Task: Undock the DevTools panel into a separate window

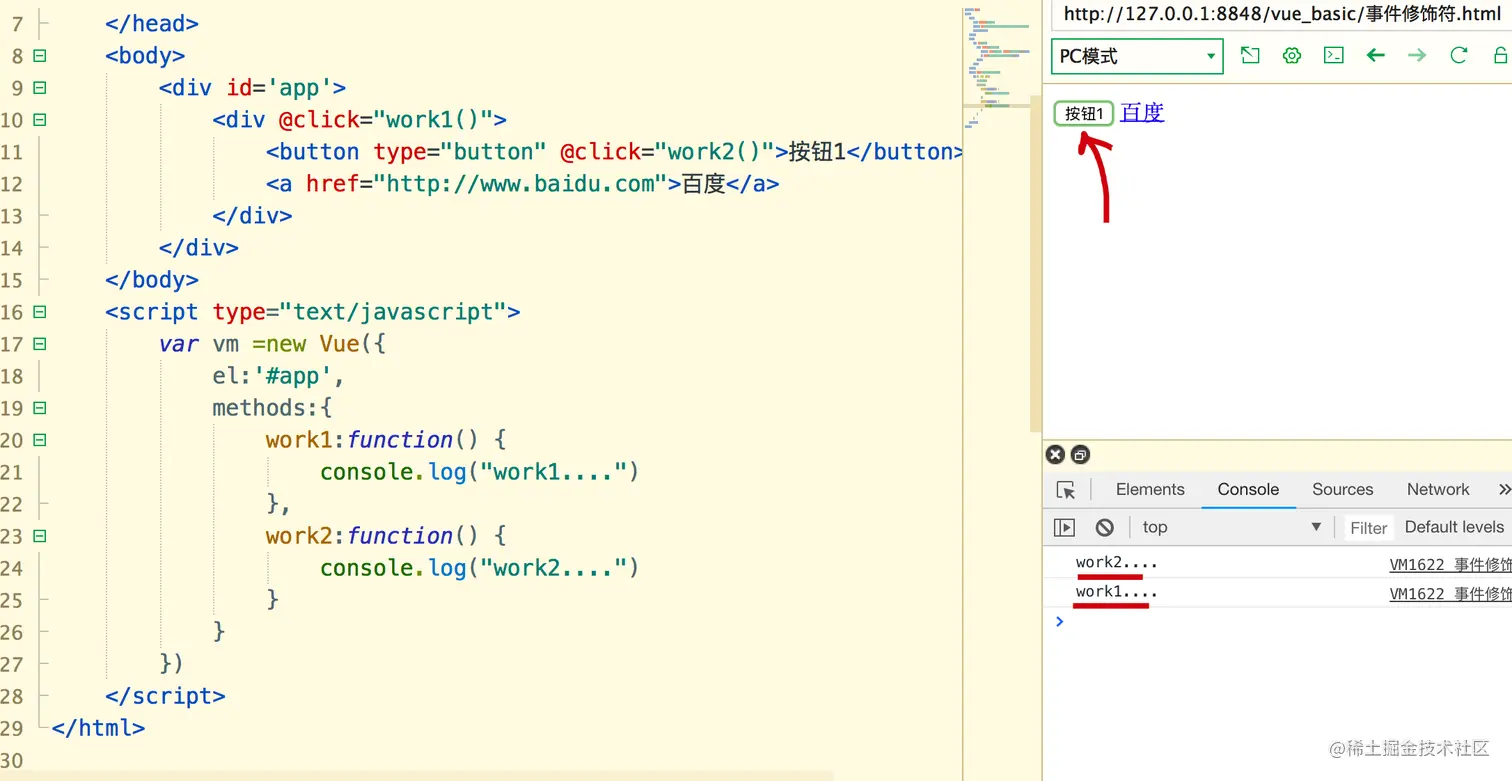Action: (x=1080, y=455)
